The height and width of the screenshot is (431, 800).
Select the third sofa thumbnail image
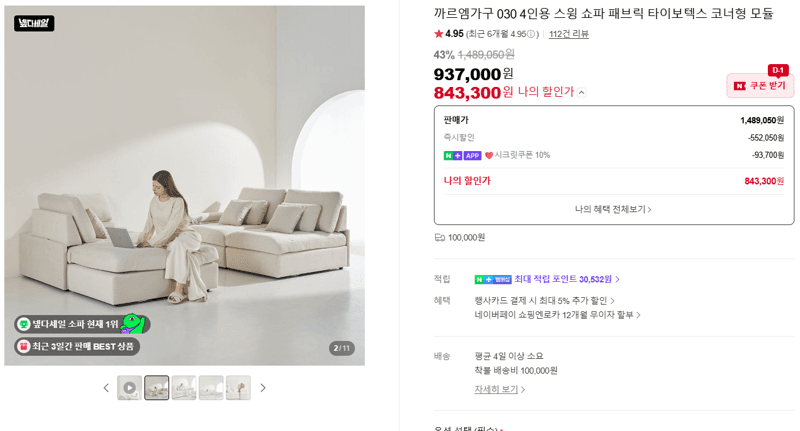(184, 388)
